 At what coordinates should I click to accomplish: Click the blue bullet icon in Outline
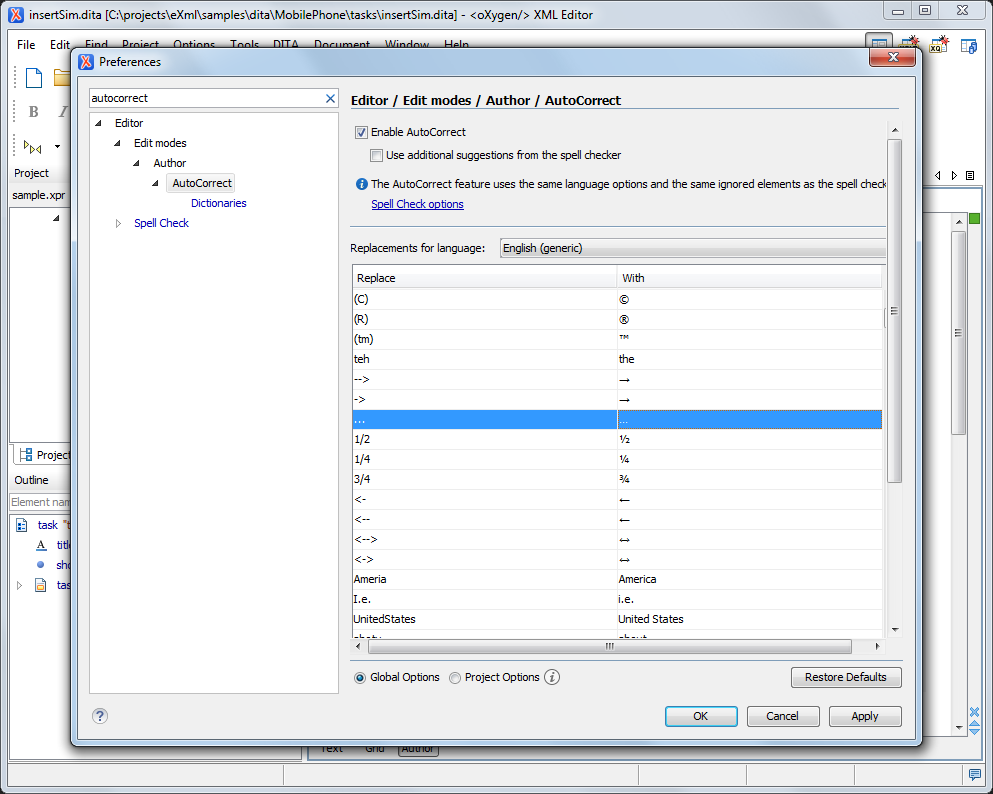coord(41,564)
